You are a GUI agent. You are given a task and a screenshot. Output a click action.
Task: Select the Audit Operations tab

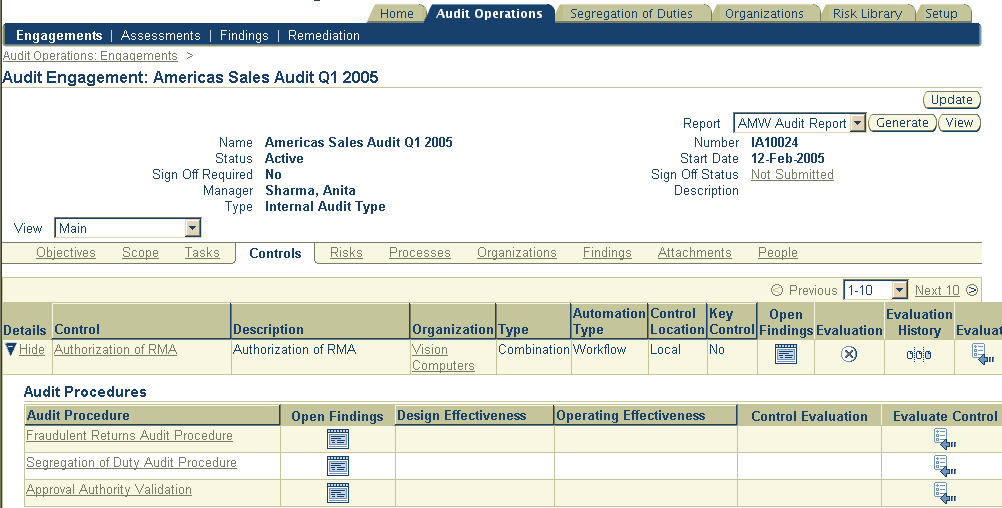[489, 13]
